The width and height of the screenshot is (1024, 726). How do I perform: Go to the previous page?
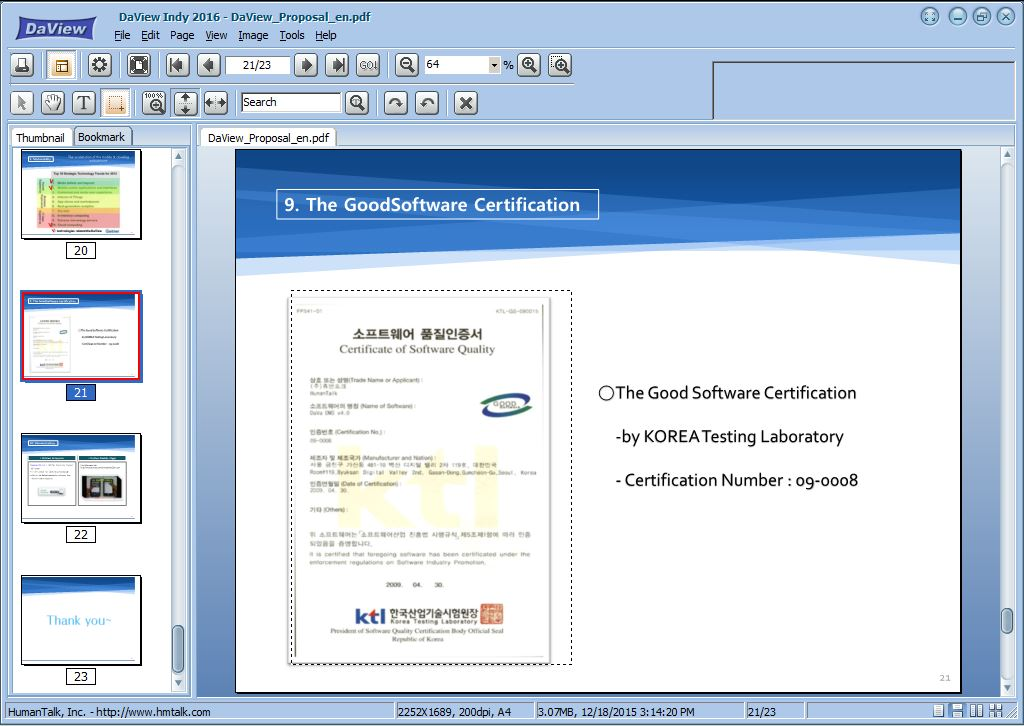pyautogui.click(x=209, y=65)
